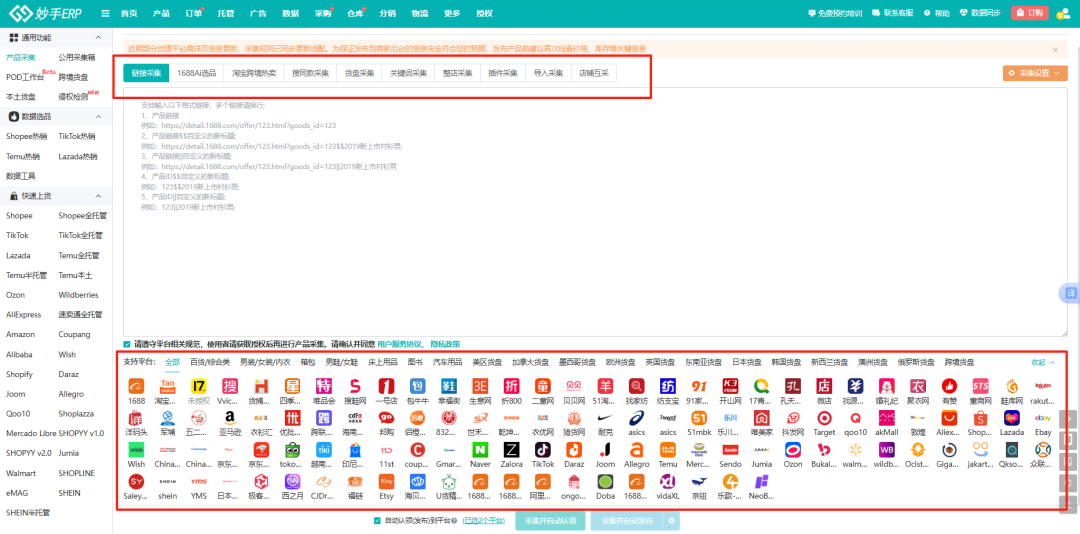Open the 整店采集 tab
The height and width of the screenshot is (534, 1080).
[x=457, y=73]
